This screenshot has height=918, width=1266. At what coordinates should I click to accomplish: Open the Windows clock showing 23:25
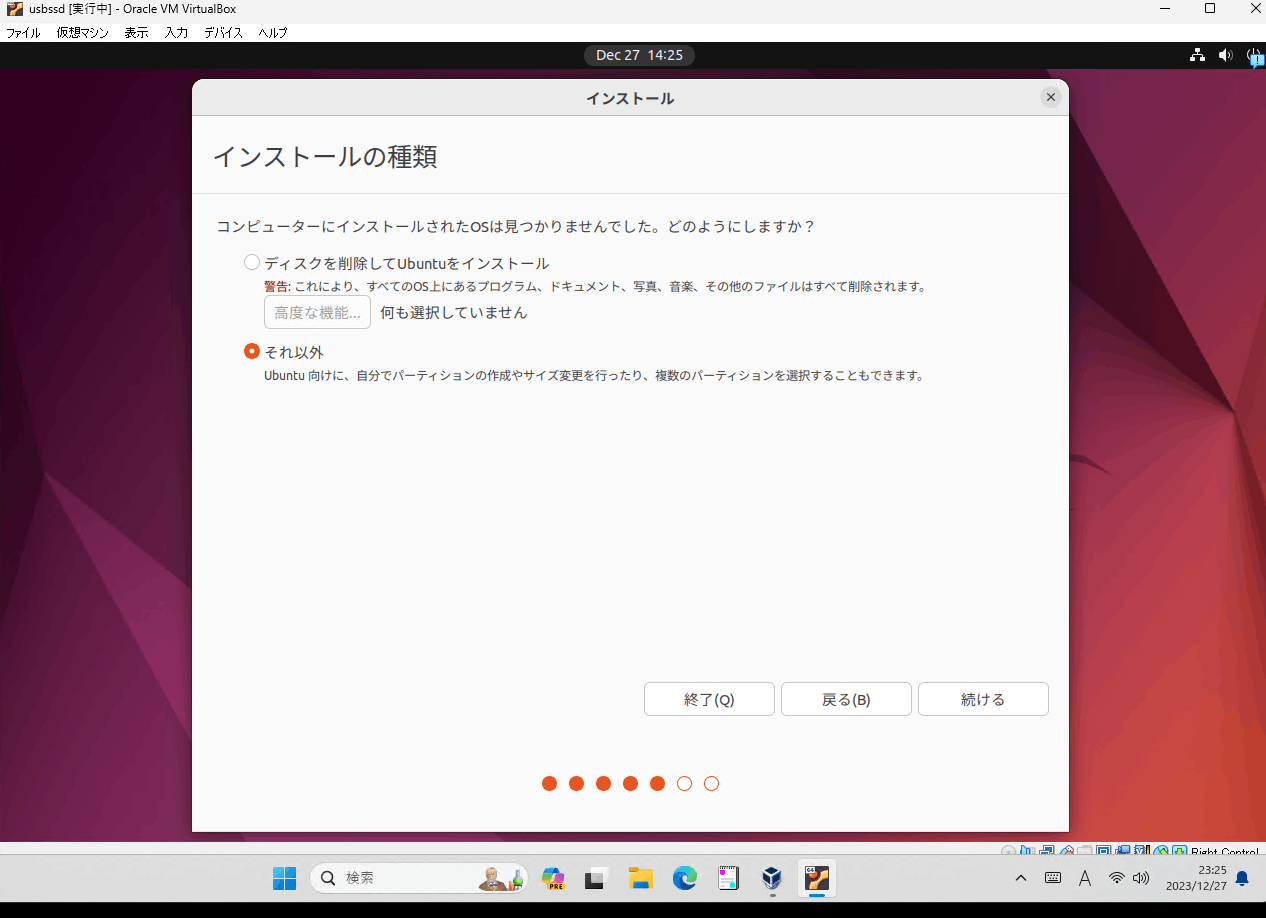click(x=1197, y=878)
